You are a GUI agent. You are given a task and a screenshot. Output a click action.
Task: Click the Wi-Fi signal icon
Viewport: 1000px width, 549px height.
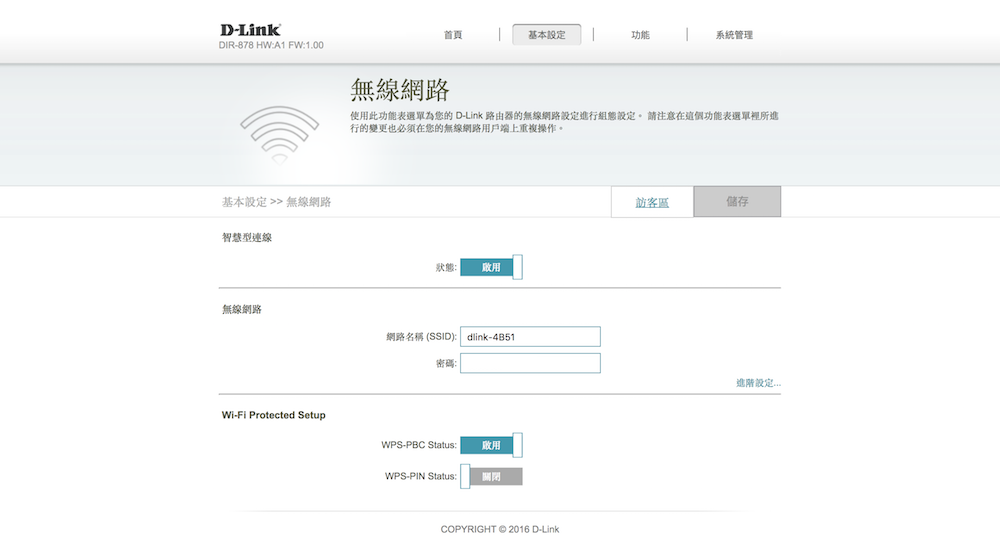[x=279, y=132]
